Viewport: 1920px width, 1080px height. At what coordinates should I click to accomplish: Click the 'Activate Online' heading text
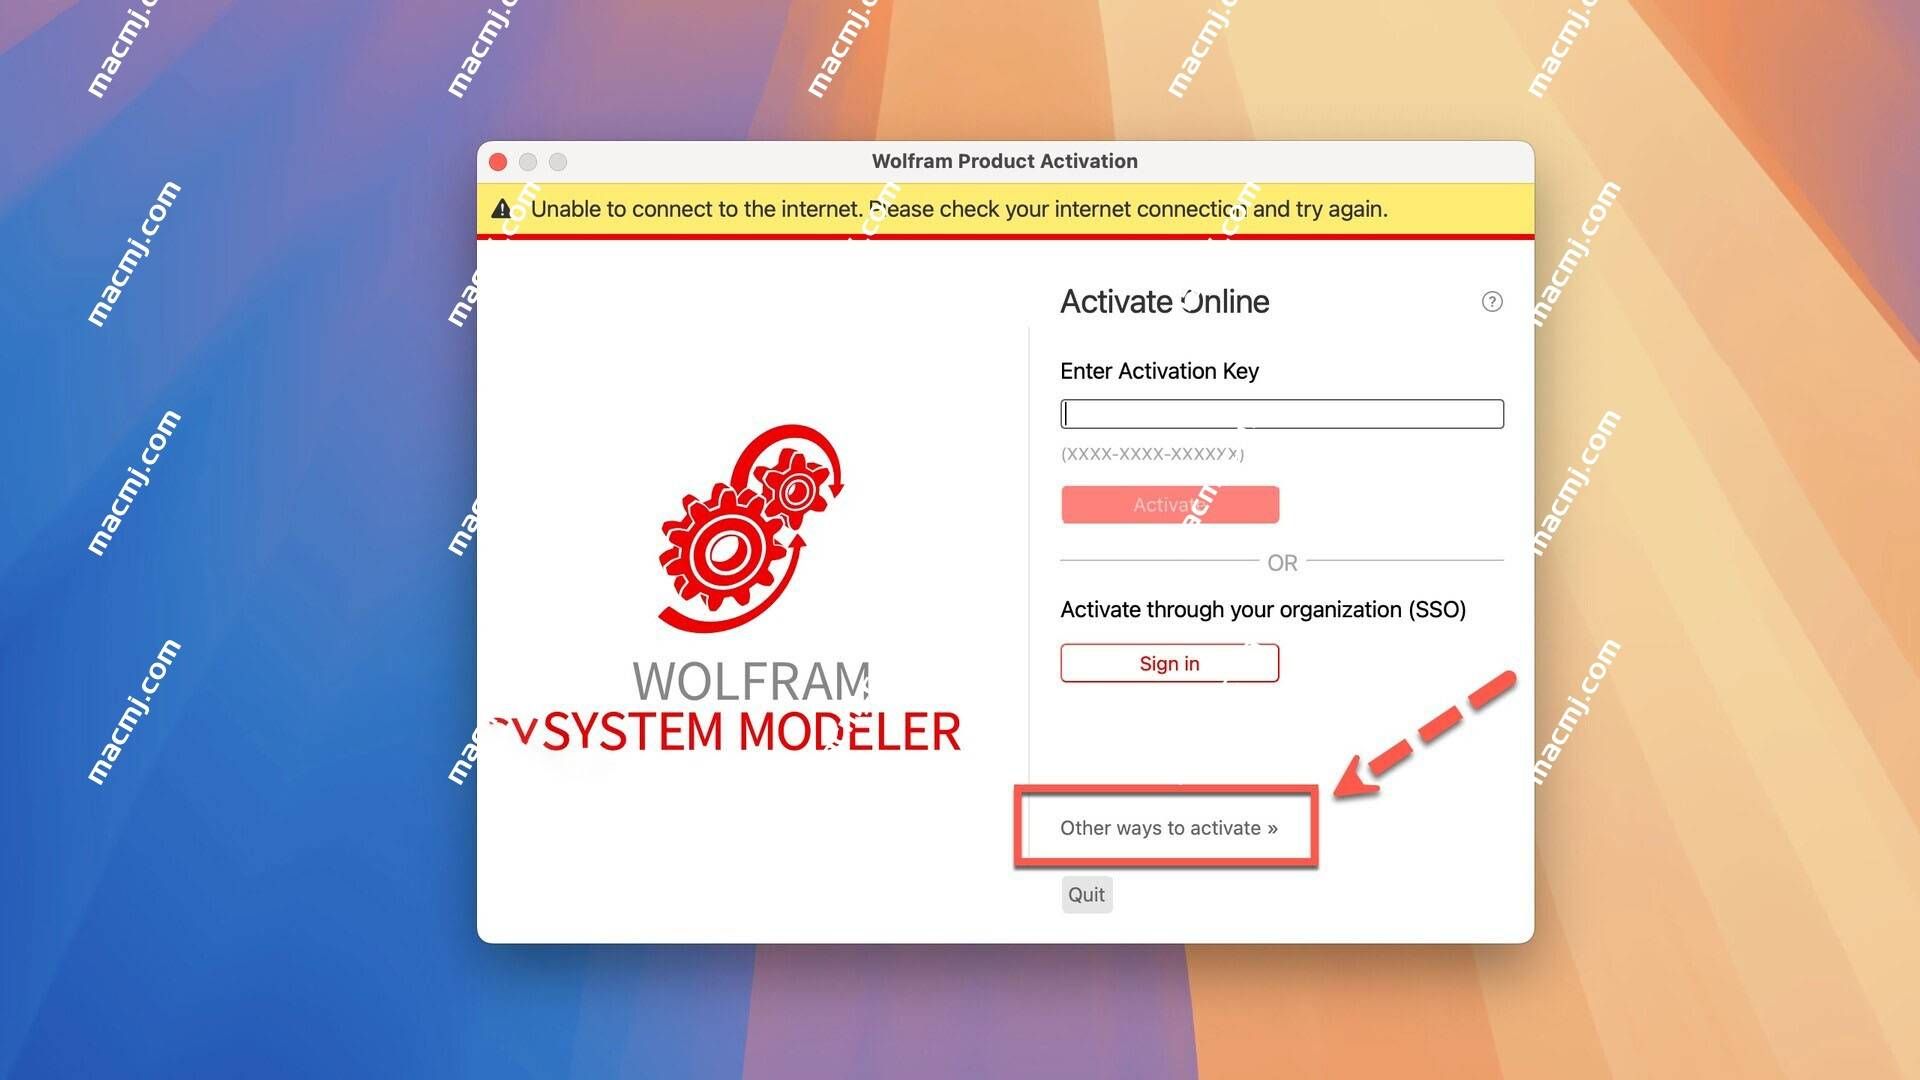pyautogui.click(x=1164, y=301)
